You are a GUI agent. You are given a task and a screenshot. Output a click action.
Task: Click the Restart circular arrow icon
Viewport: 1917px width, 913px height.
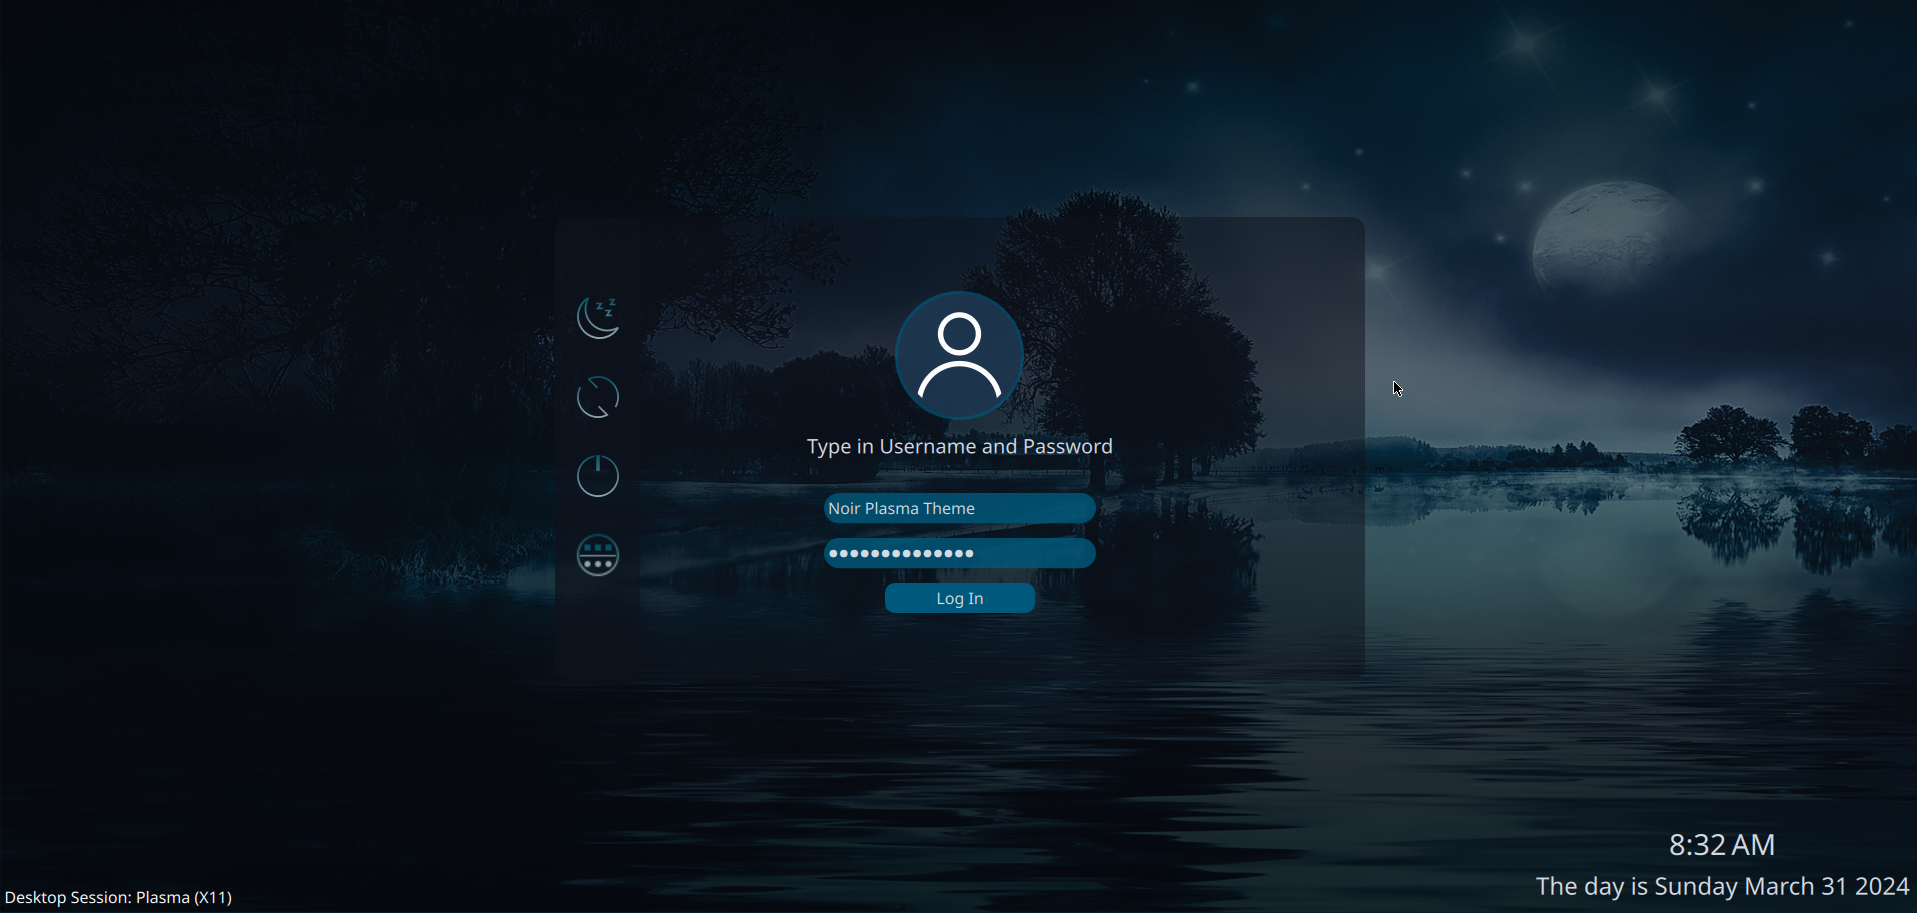click(x=598, y=397)
